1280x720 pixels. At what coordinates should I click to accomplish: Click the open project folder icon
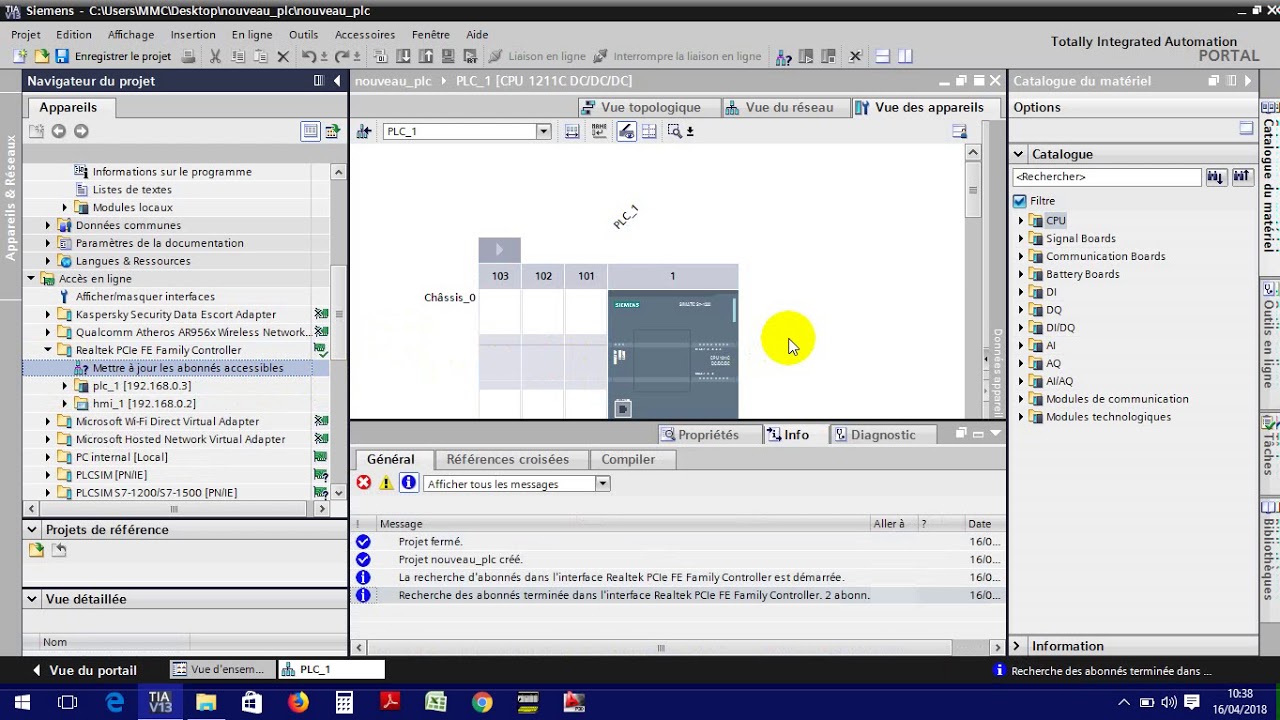coord(41,57)
